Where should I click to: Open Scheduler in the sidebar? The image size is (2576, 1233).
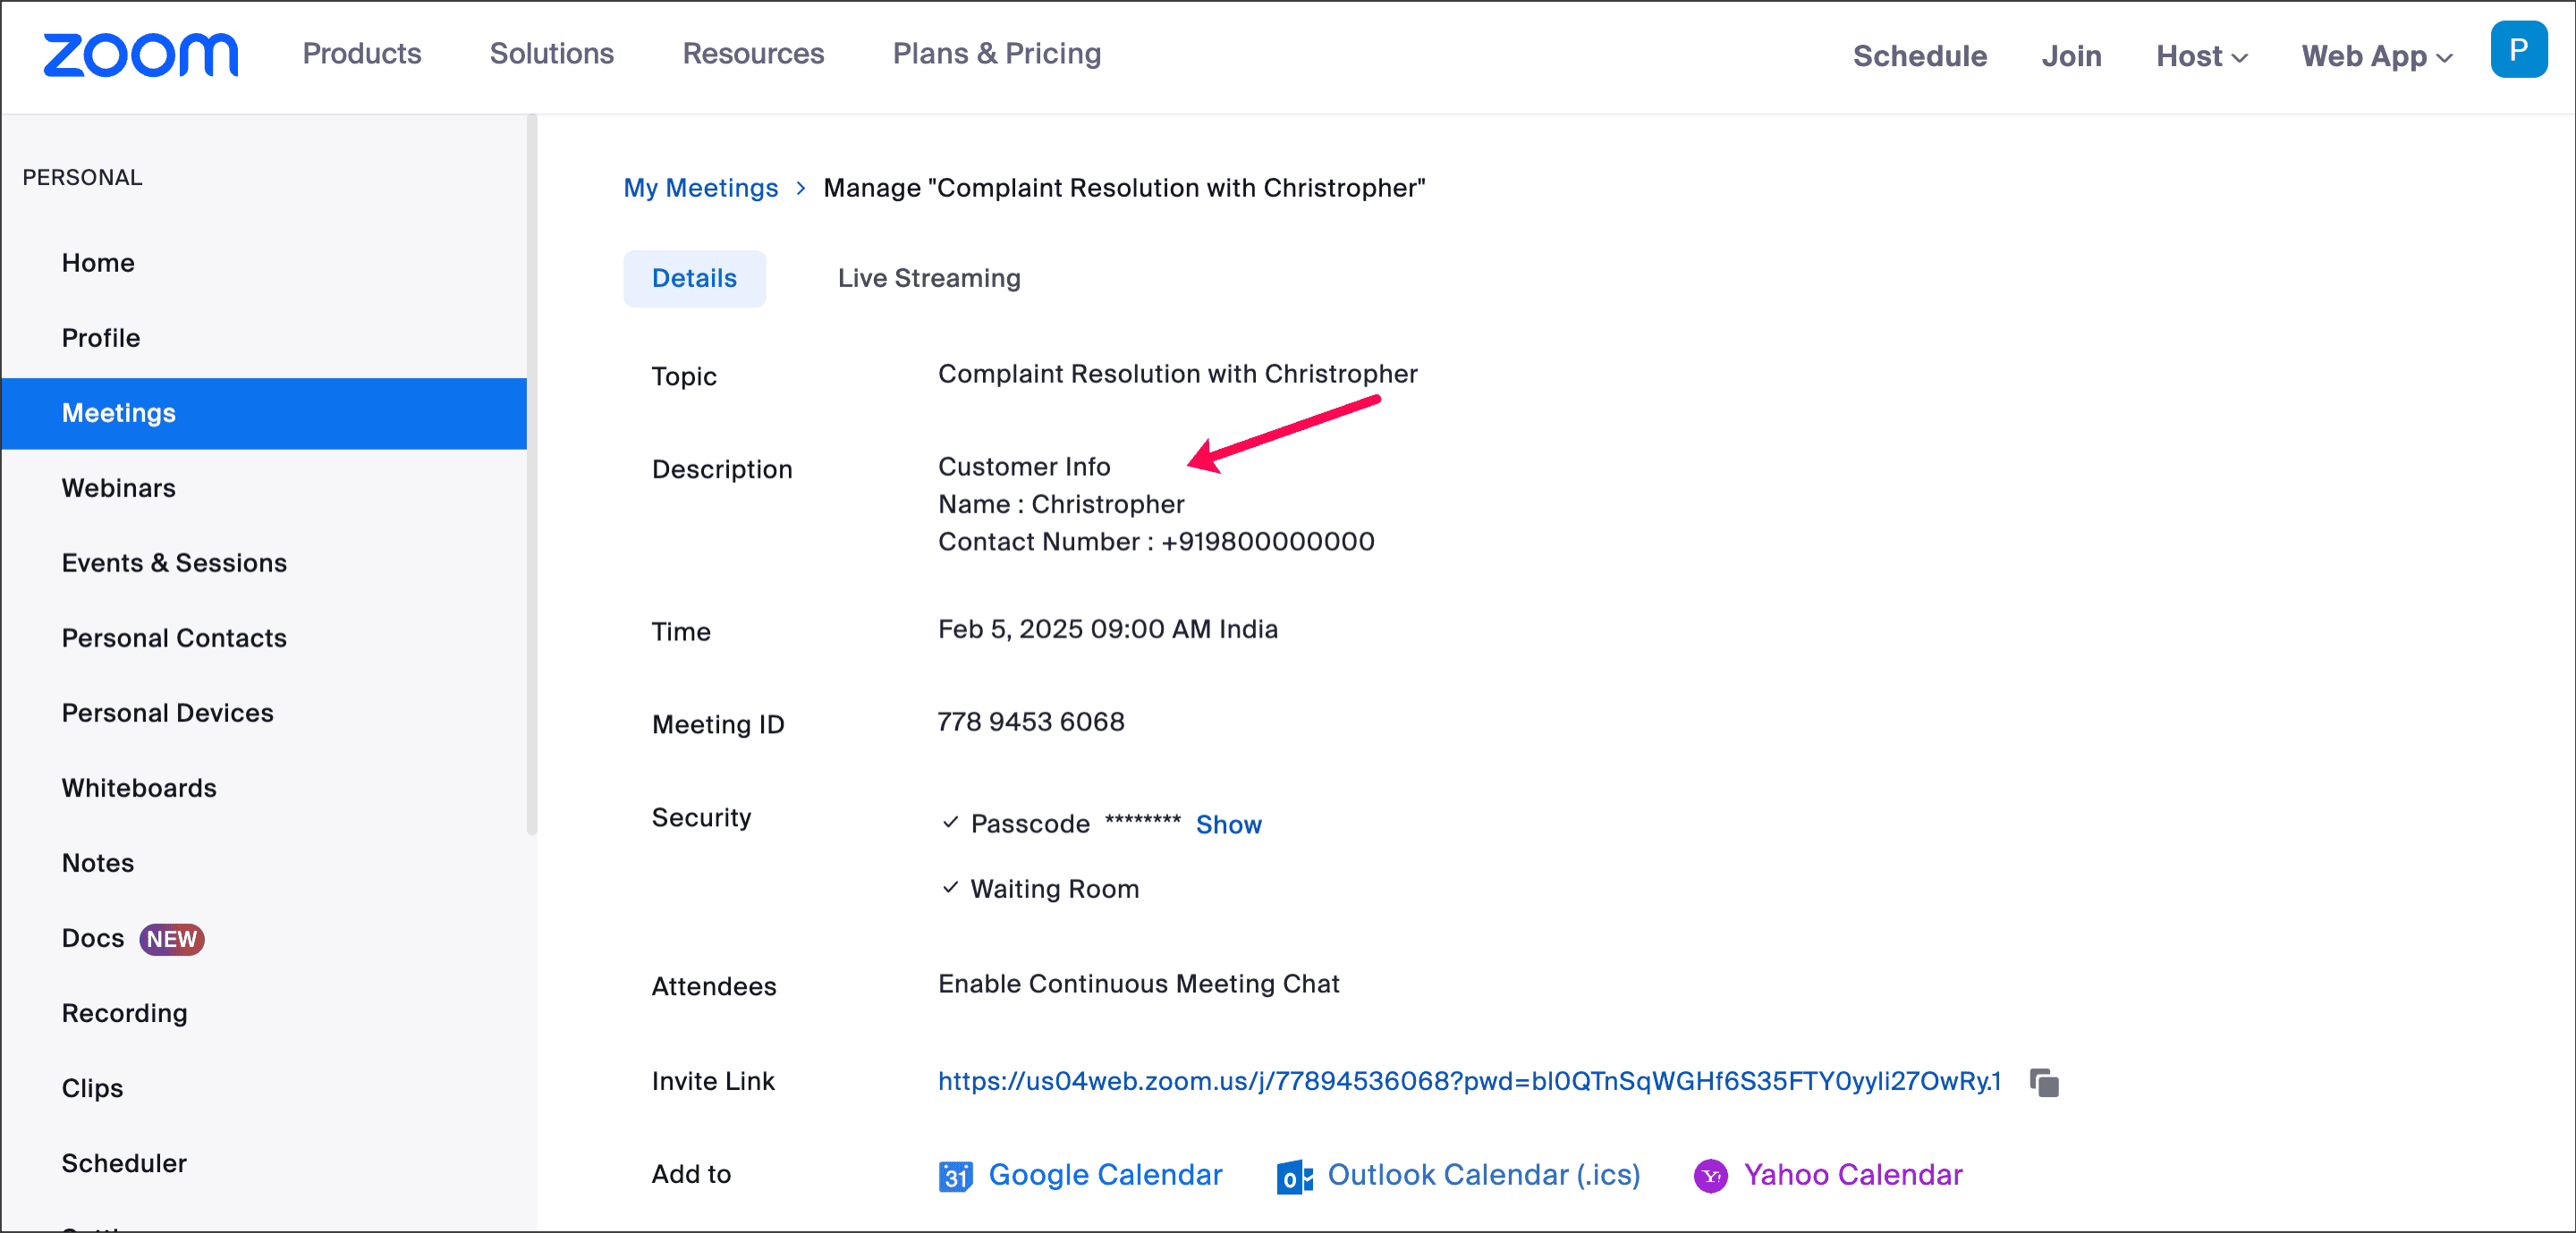point(124,1163)
